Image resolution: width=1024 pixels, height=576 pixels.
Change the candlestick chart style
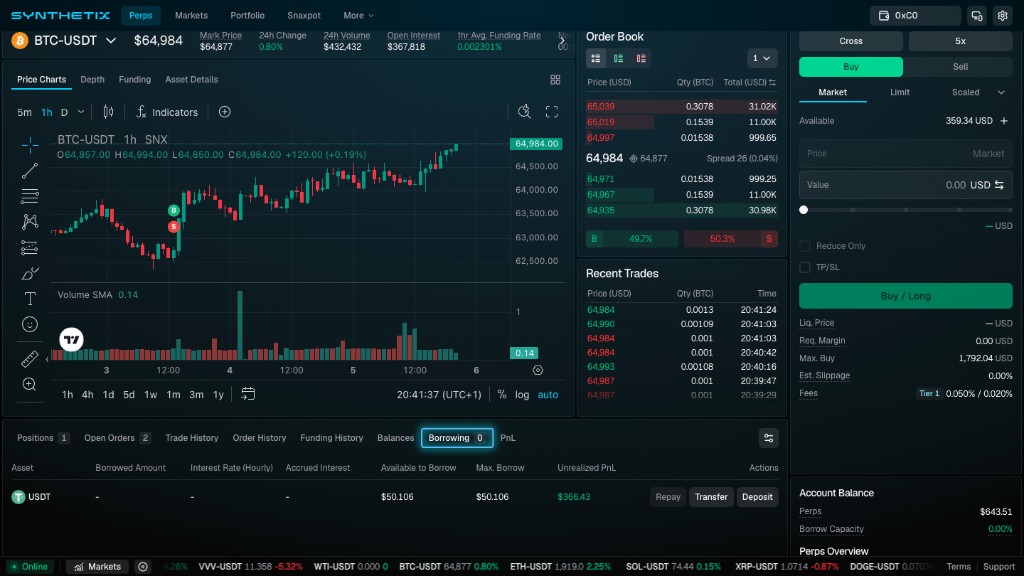click(108, 112)
